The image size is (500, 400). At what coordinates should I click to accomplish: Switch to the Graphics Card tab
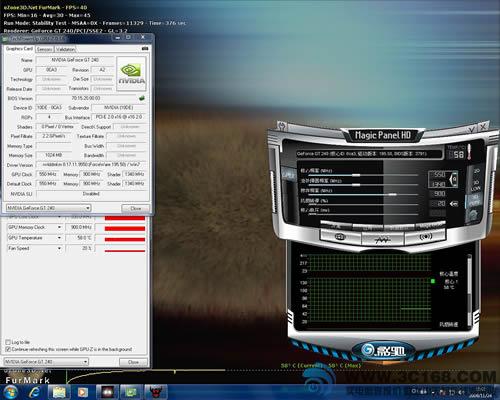(19, 49)
